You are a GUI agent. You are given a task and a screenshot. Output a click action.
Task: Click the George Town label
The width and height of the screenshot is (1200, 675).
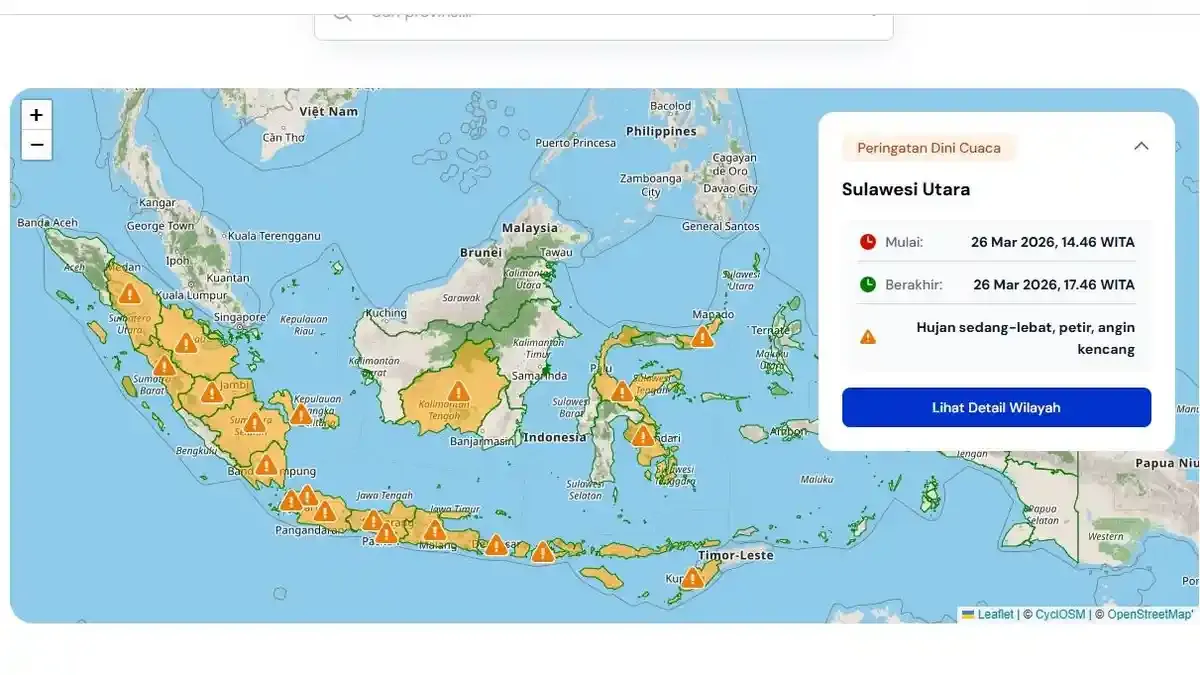(160, 226)
